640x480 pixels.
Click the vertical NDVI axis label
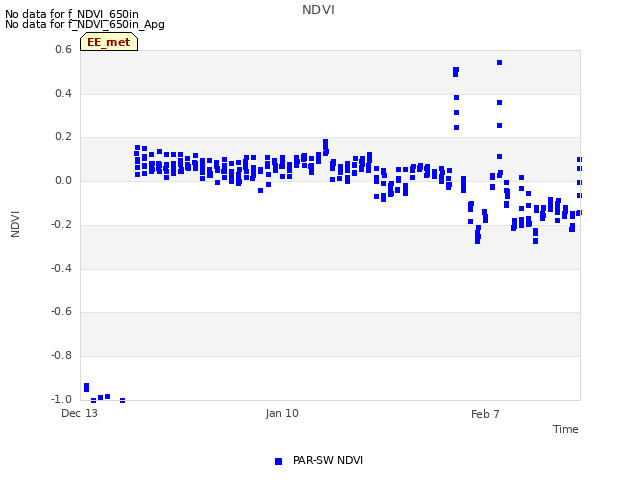[x=15, y=224]
